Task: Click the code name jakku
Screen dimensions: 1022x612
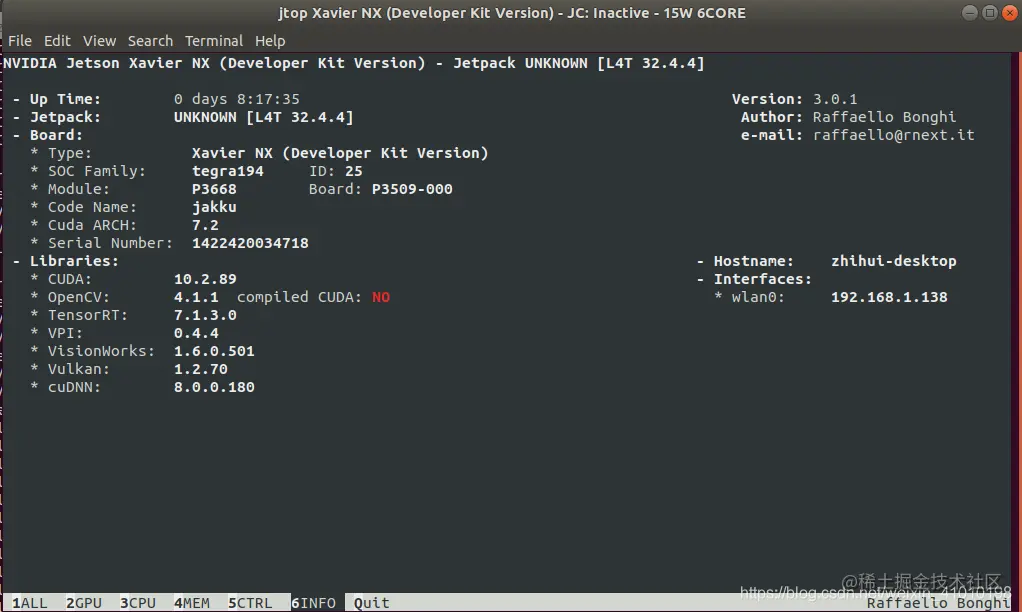Action: point(214,207)
